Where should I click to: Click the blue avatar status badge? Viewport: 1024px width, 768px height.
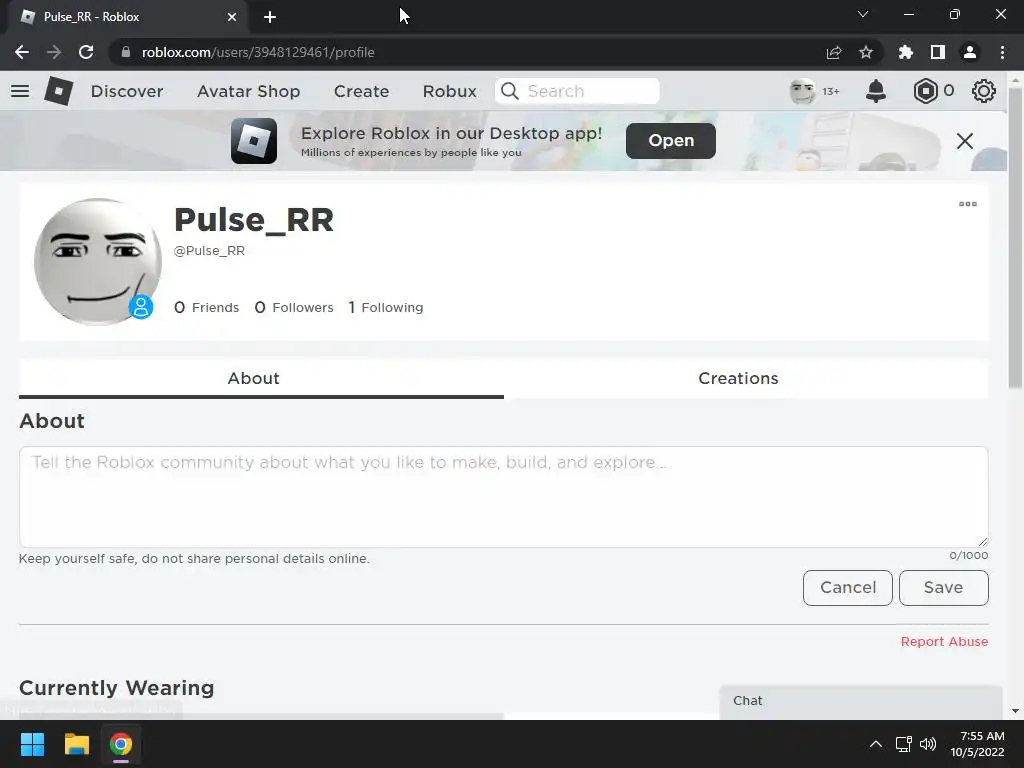point(140,306)
